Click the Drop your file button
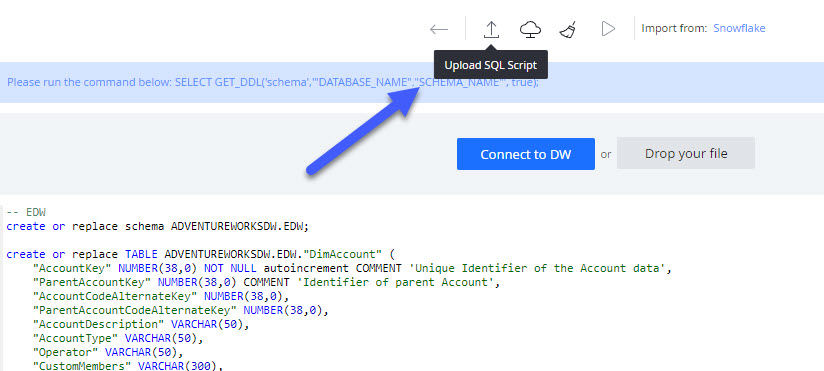Screen dimensions: 824x371 click(x=686, y=153)
